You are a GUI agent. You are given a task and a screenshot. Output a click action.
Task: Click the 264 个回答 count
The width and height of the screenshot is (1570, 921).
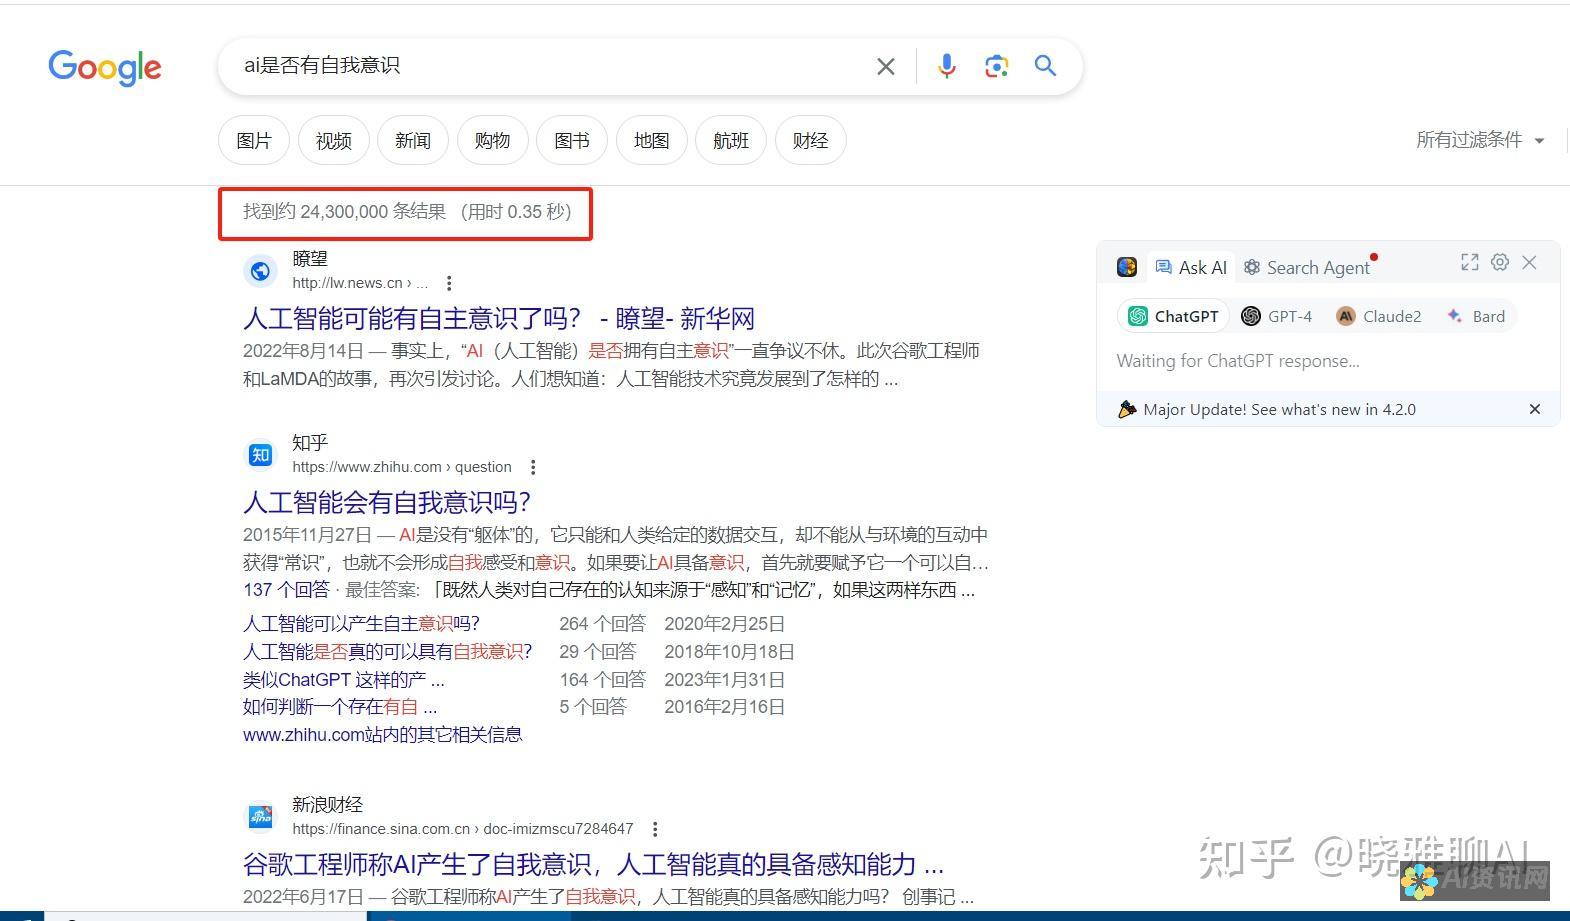[x=603, y=624]
